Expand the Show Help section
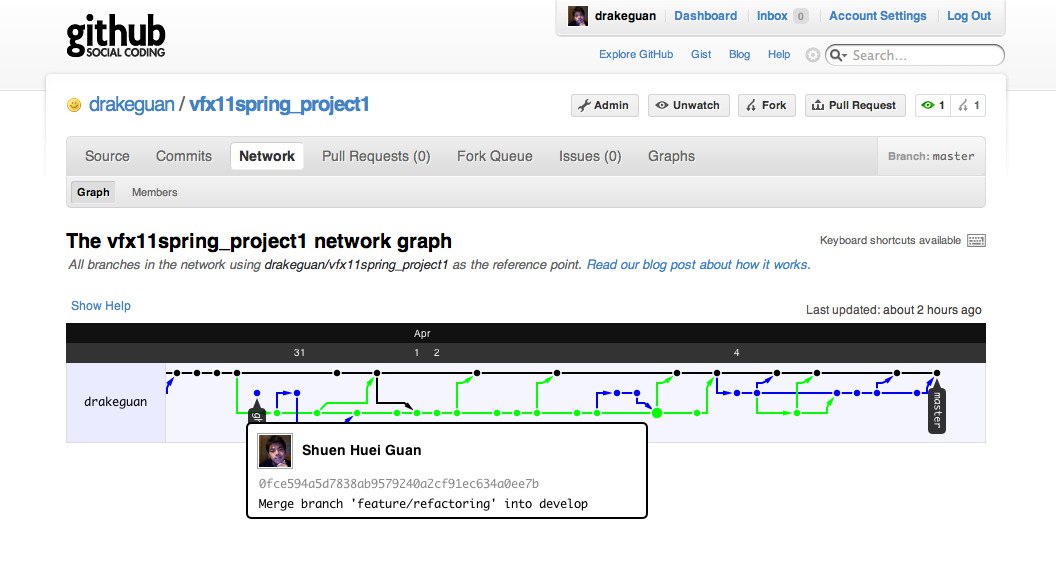 click(x=101, y=306)
